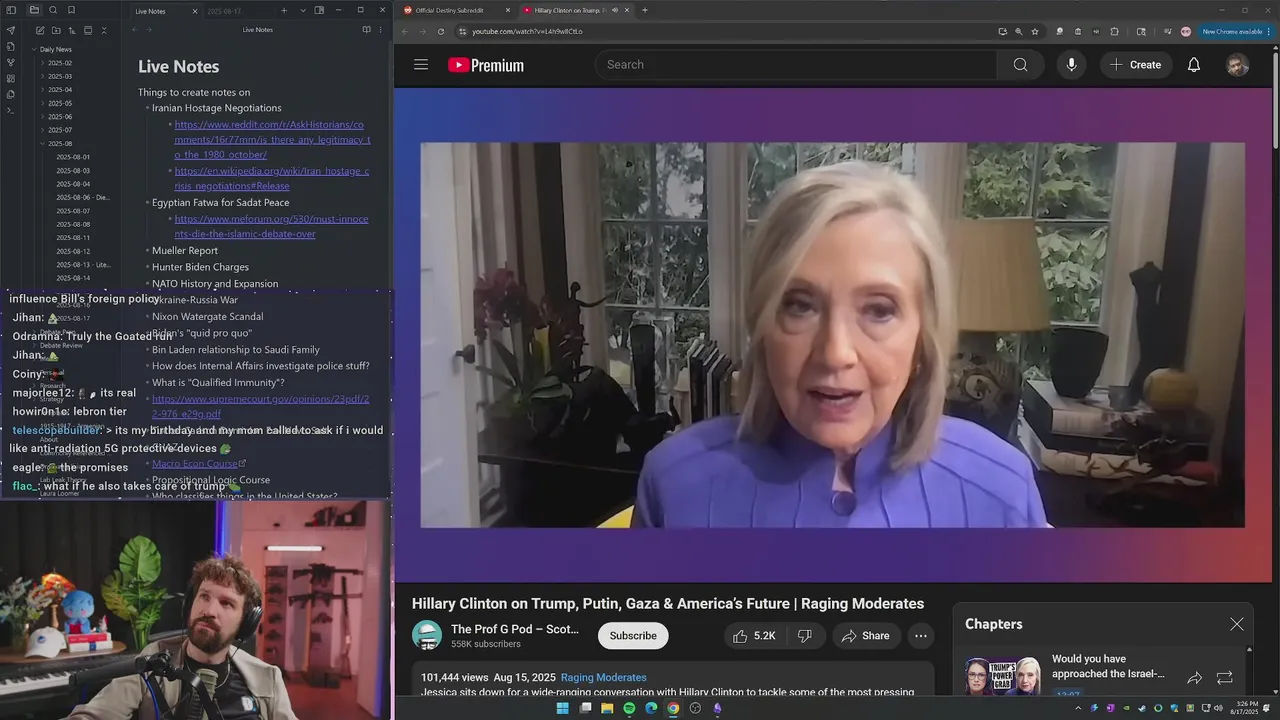Open the YouTube guide hamburger menu
This screenshot has width=1280, height=720.
coord(421,65)
